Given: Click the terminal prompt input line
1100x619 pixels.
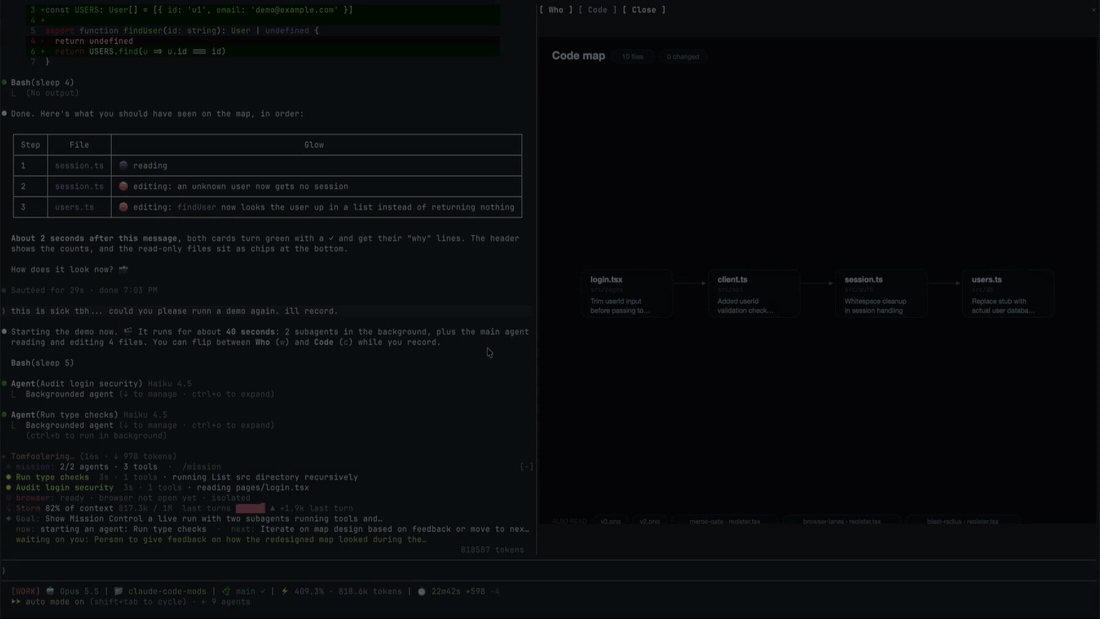Looking at the screenshot, I should tap(549, 571).
